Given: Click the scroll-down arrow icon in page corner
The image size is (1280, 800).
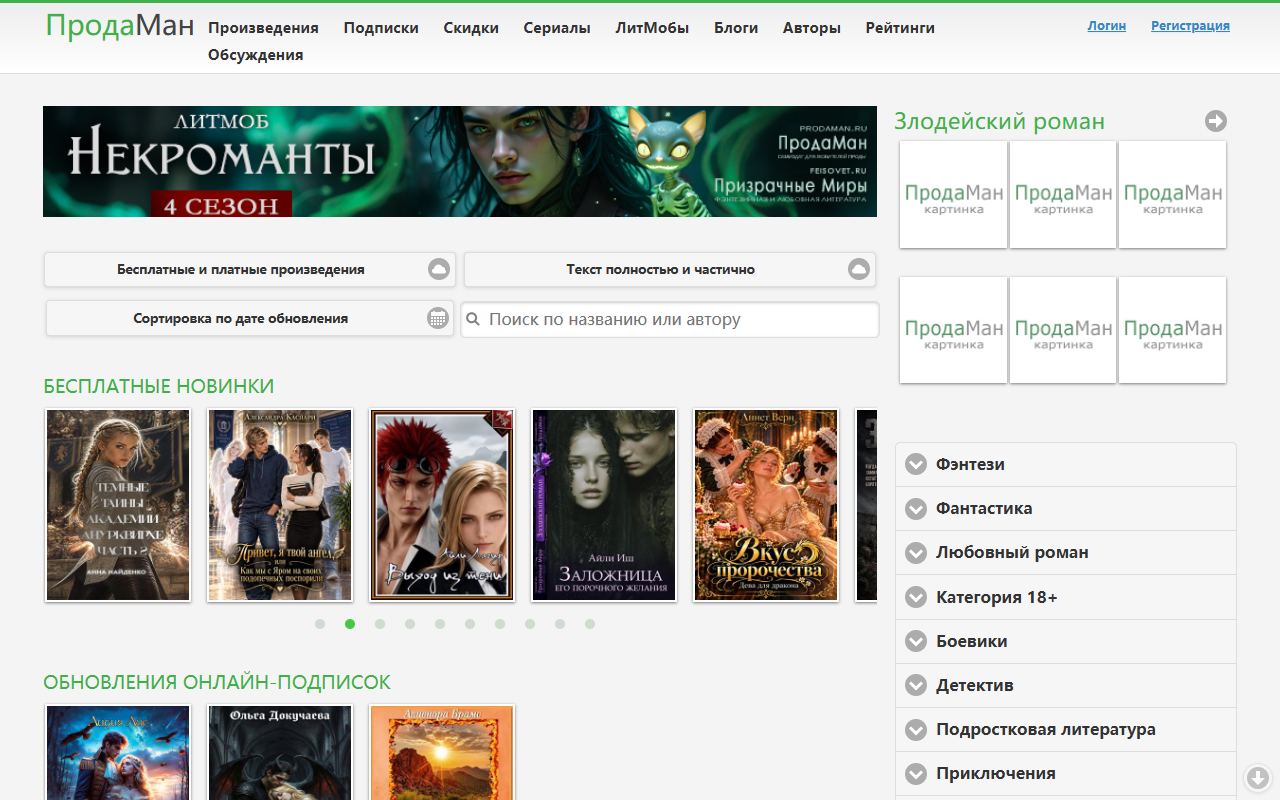Looking at the screenshot, I should 1257,777.
